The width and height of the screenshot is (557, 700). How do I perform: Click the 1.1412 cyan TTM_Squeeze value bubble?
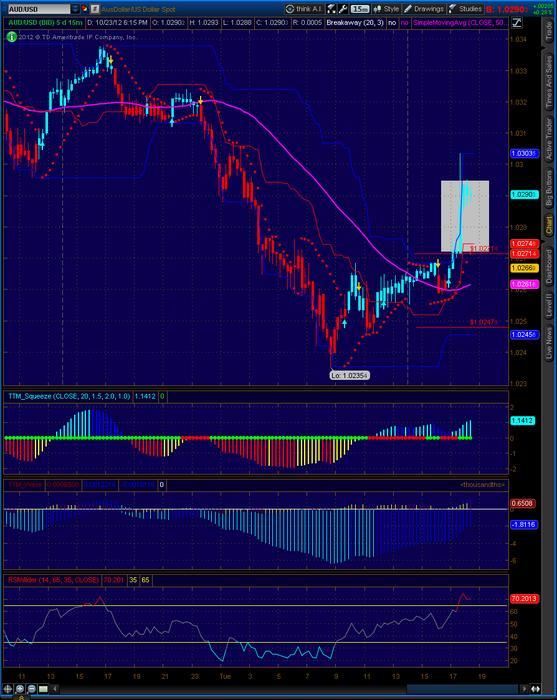coord(523,421)
